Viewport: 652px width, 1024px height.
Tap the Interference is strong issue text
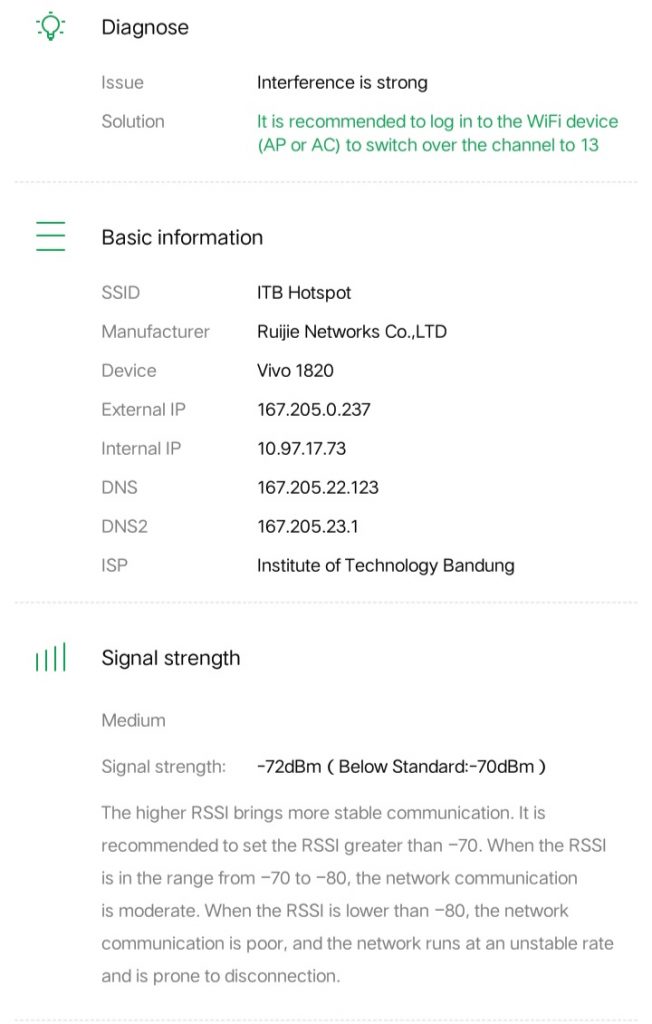[342, 83]
